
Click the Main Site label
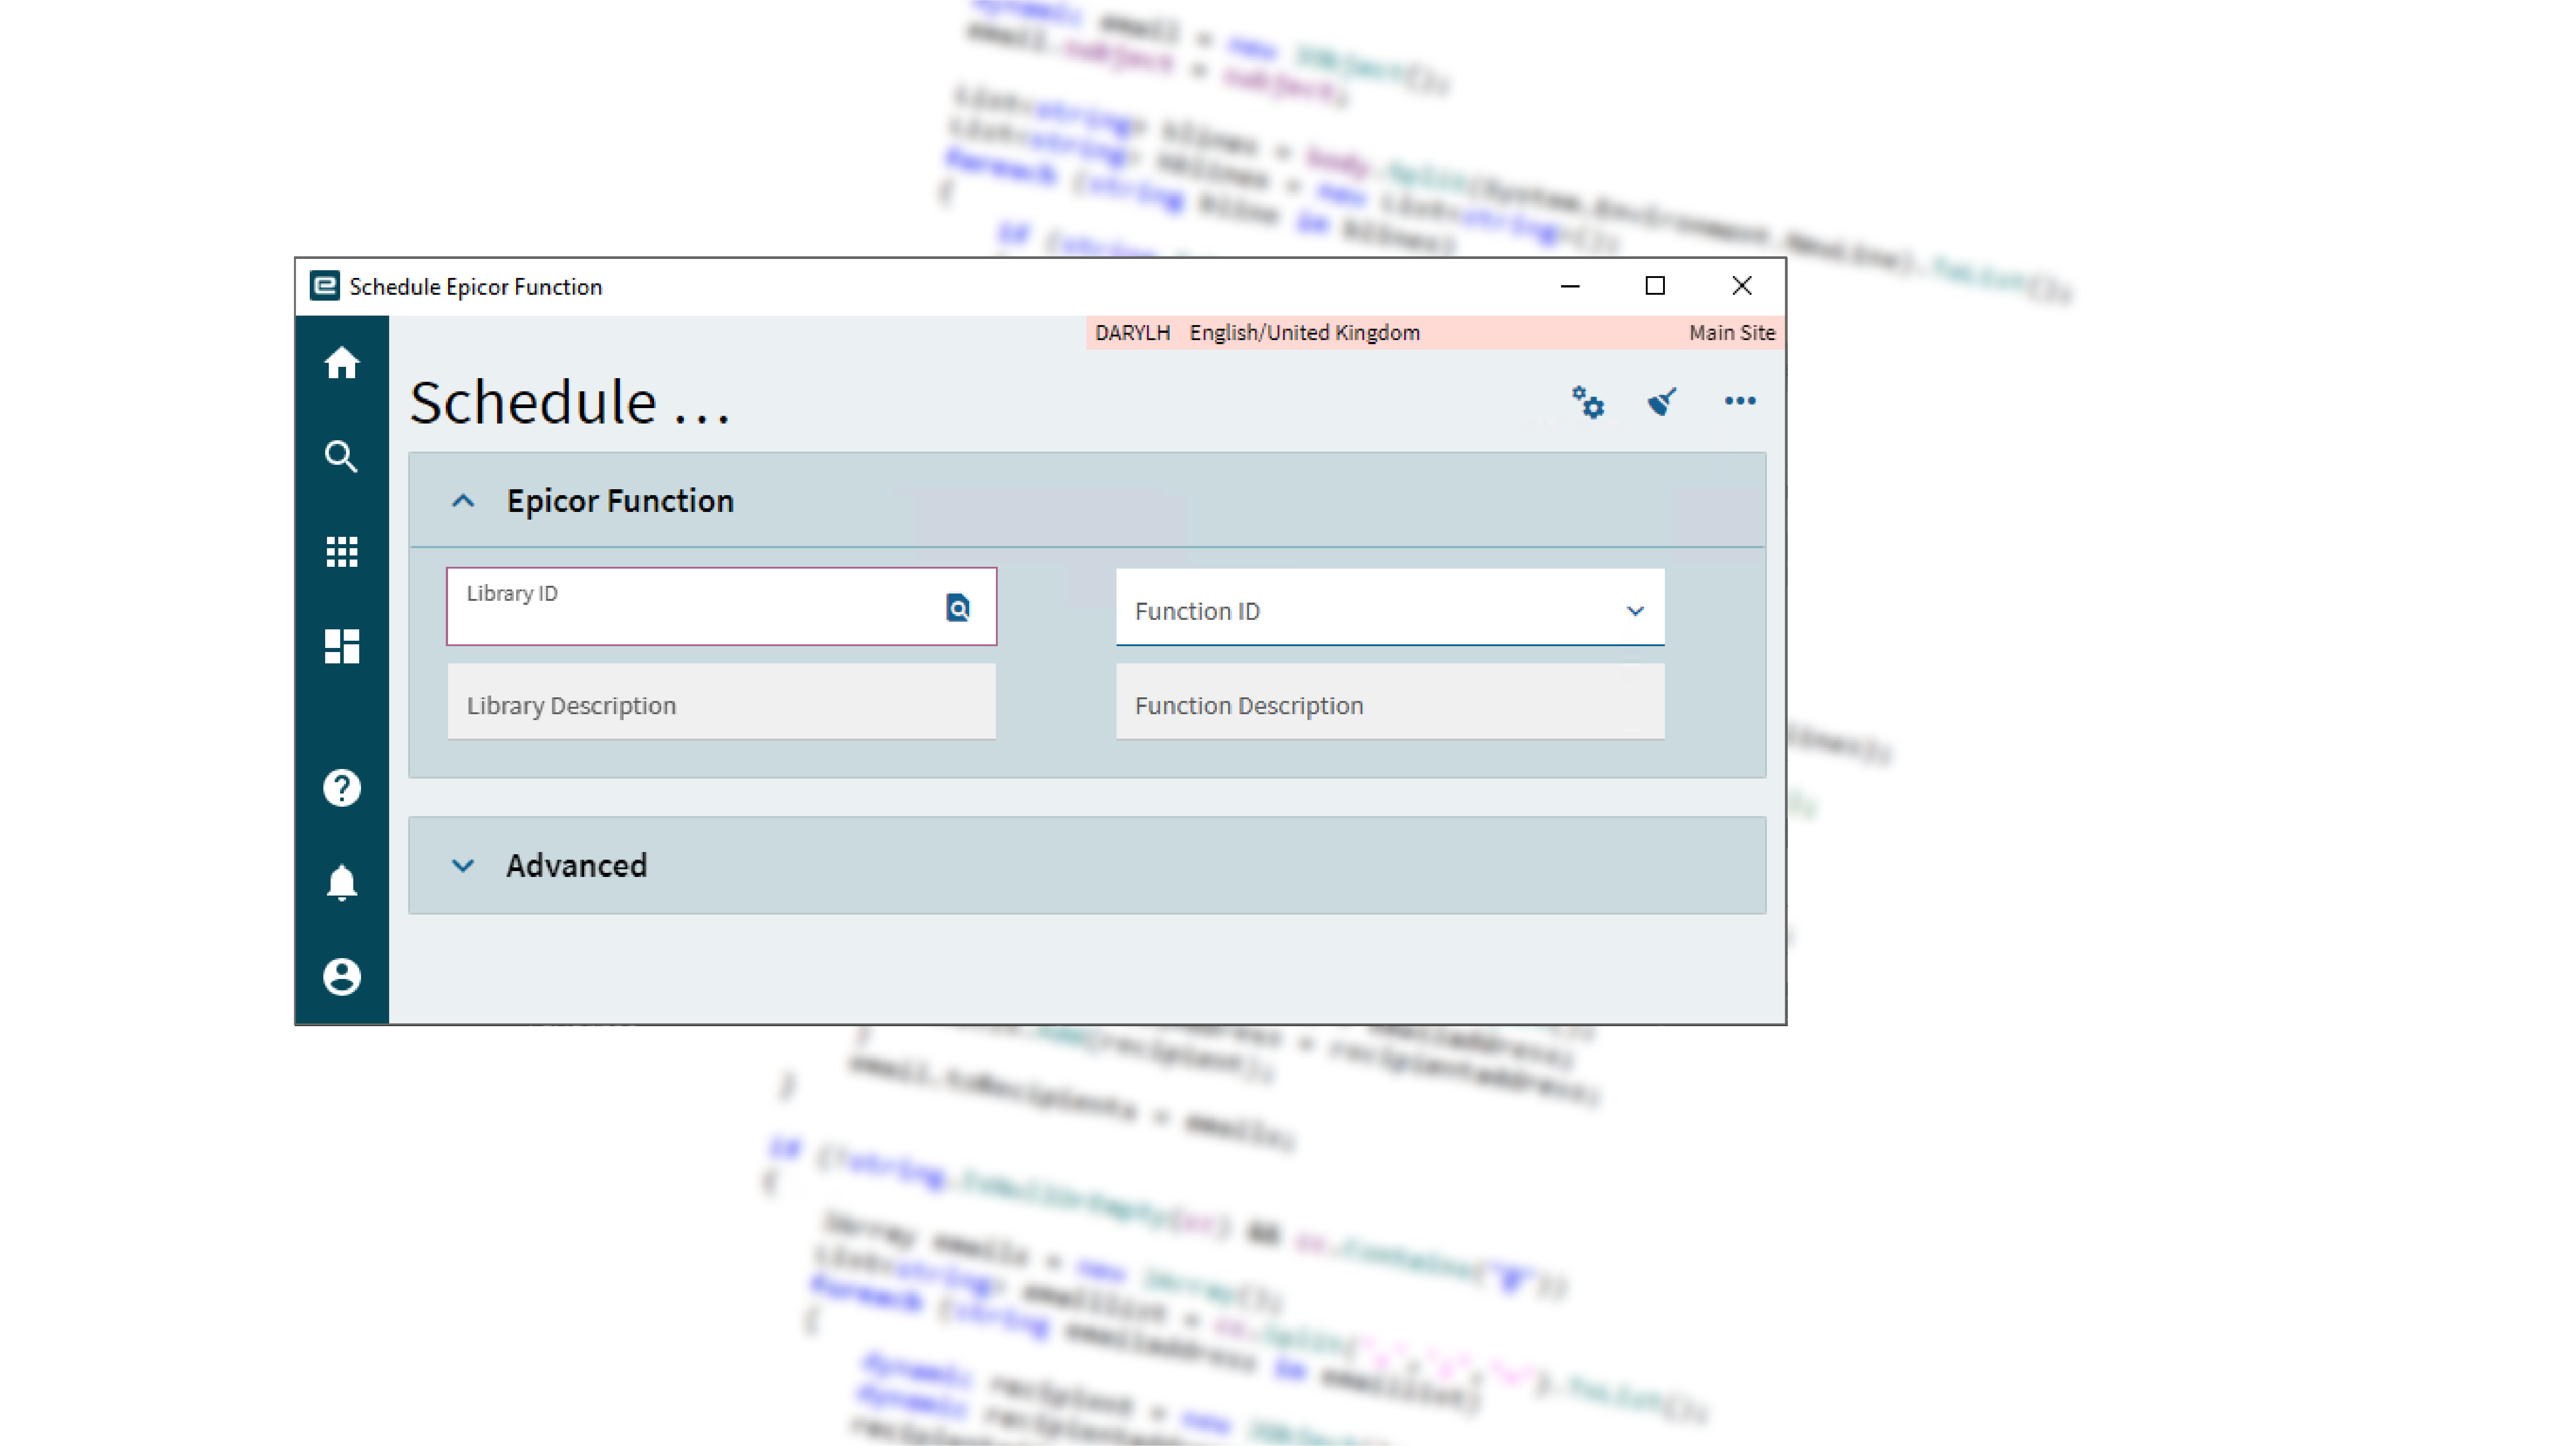click(1731, 333)
